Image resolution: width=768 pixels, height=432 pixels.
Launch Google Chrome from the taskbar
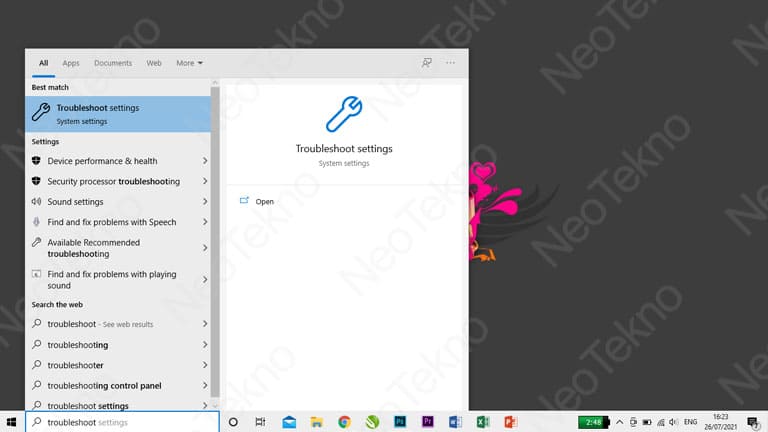(x=344, y=422)
